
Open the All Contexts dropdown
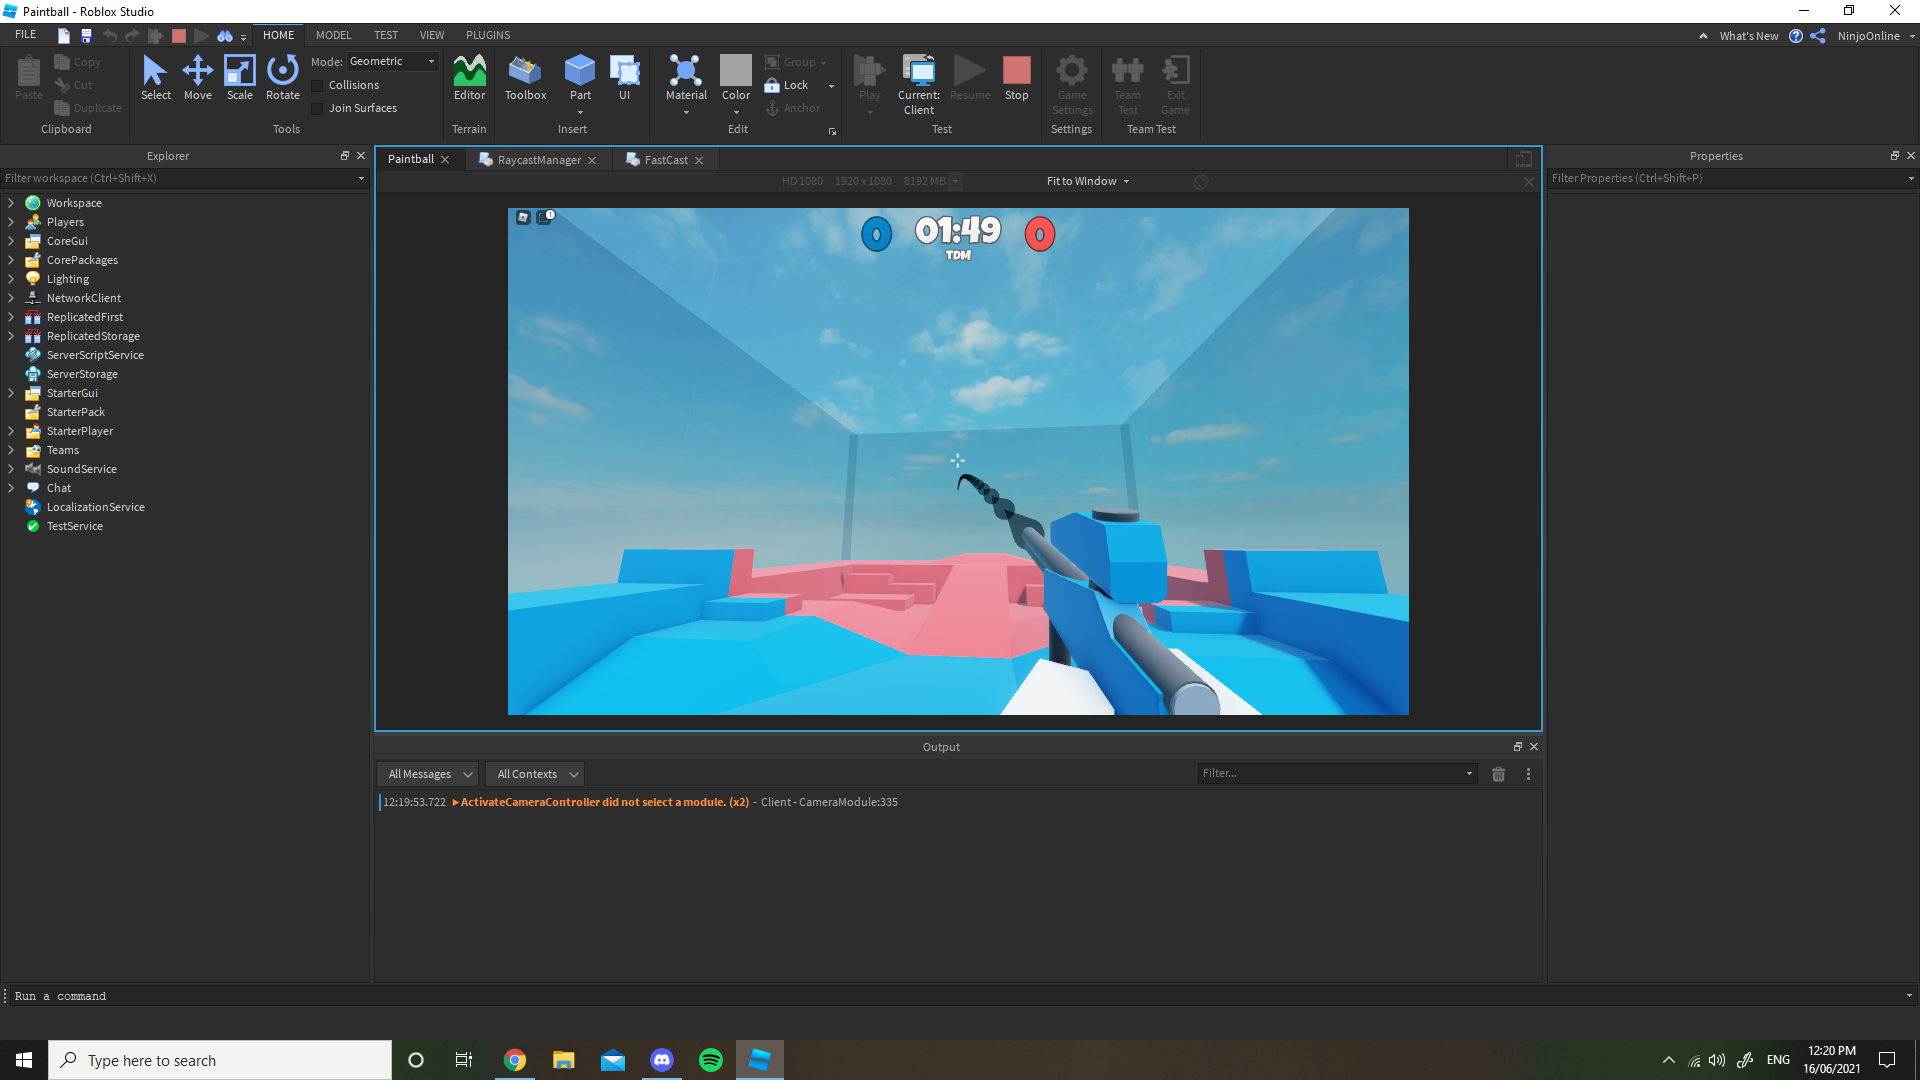[536, 774]
